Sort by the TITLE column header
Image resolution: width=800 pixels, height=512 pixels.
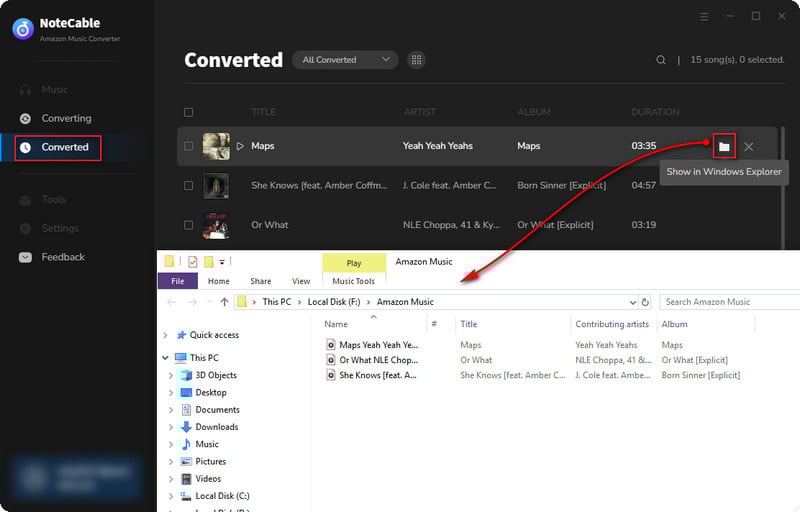[264, 112]
